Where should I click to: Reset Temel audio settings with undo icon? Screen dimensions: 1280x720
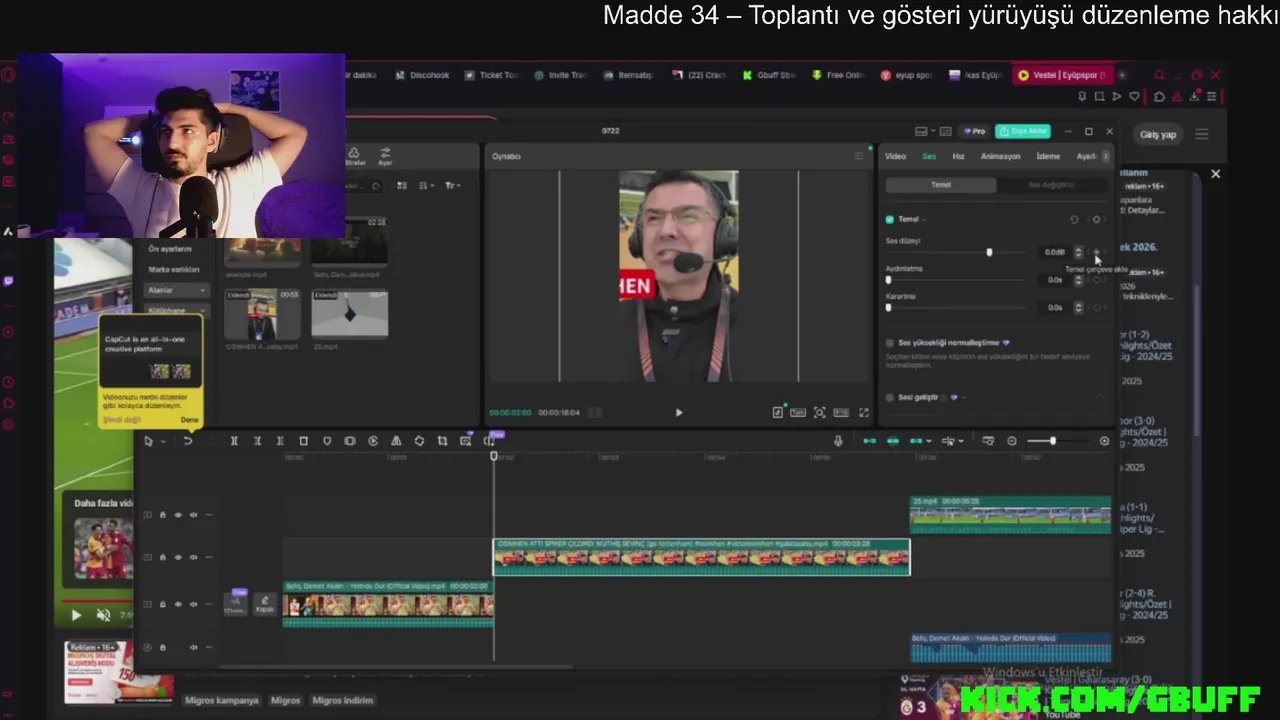tap(1074, 219)
